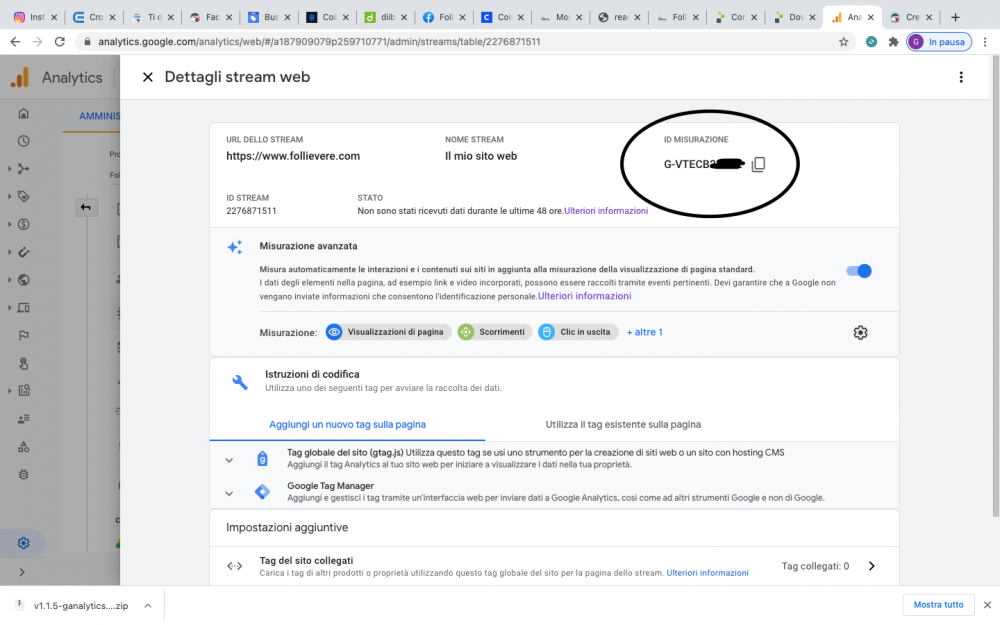The image size is (1000, 625).
Task: Expand the sidebar with bottom arrow
Action: [x=22, y=572]
